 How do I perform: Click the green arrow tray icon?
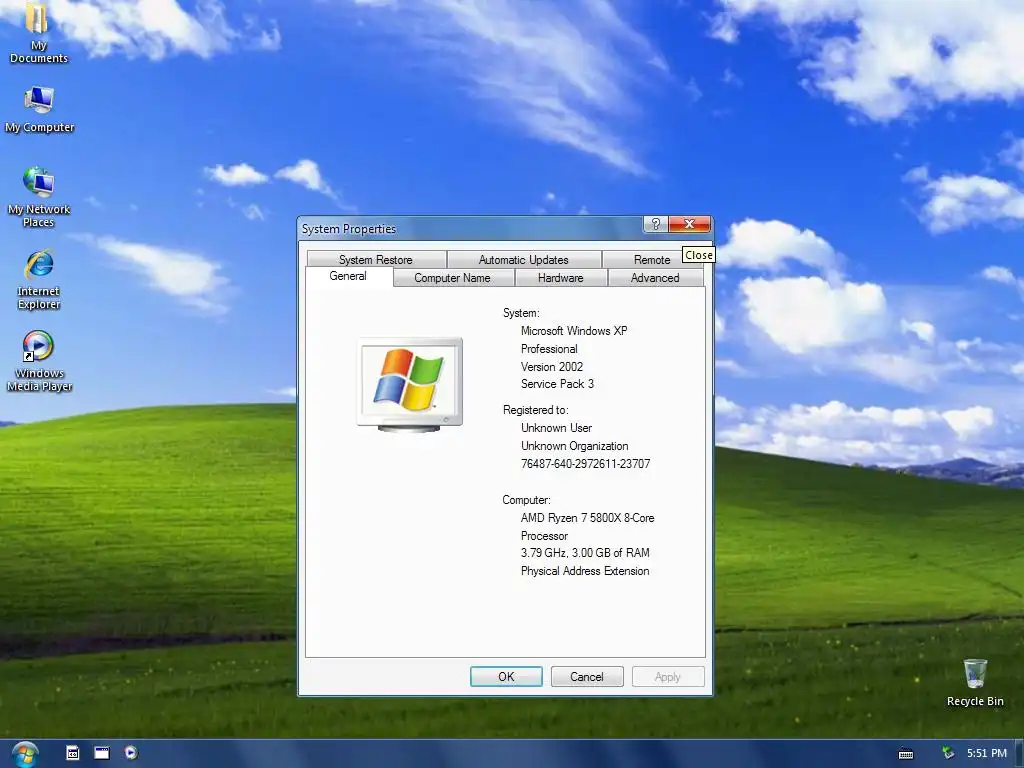[948, 753]
